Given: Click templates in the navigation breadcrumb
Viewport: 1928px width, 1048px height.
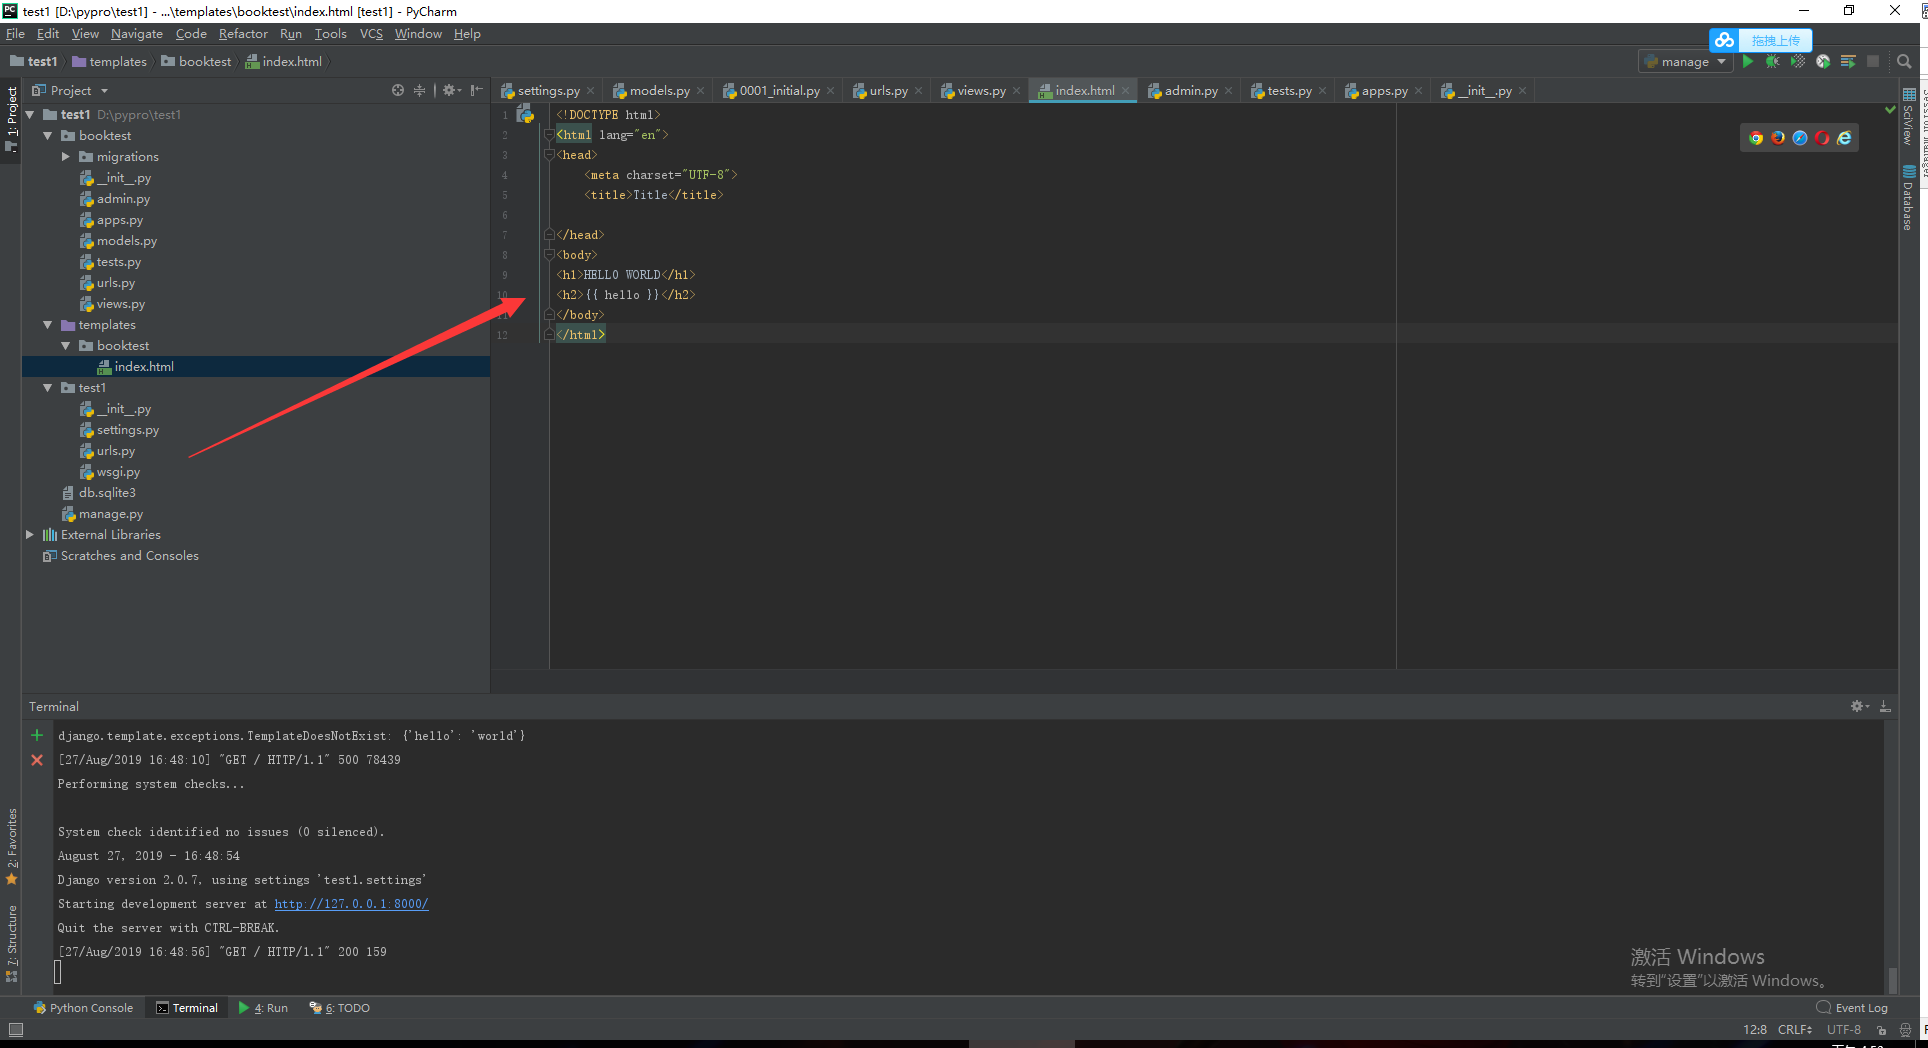Looking at the screenshot, I should [x=109, y=62].
